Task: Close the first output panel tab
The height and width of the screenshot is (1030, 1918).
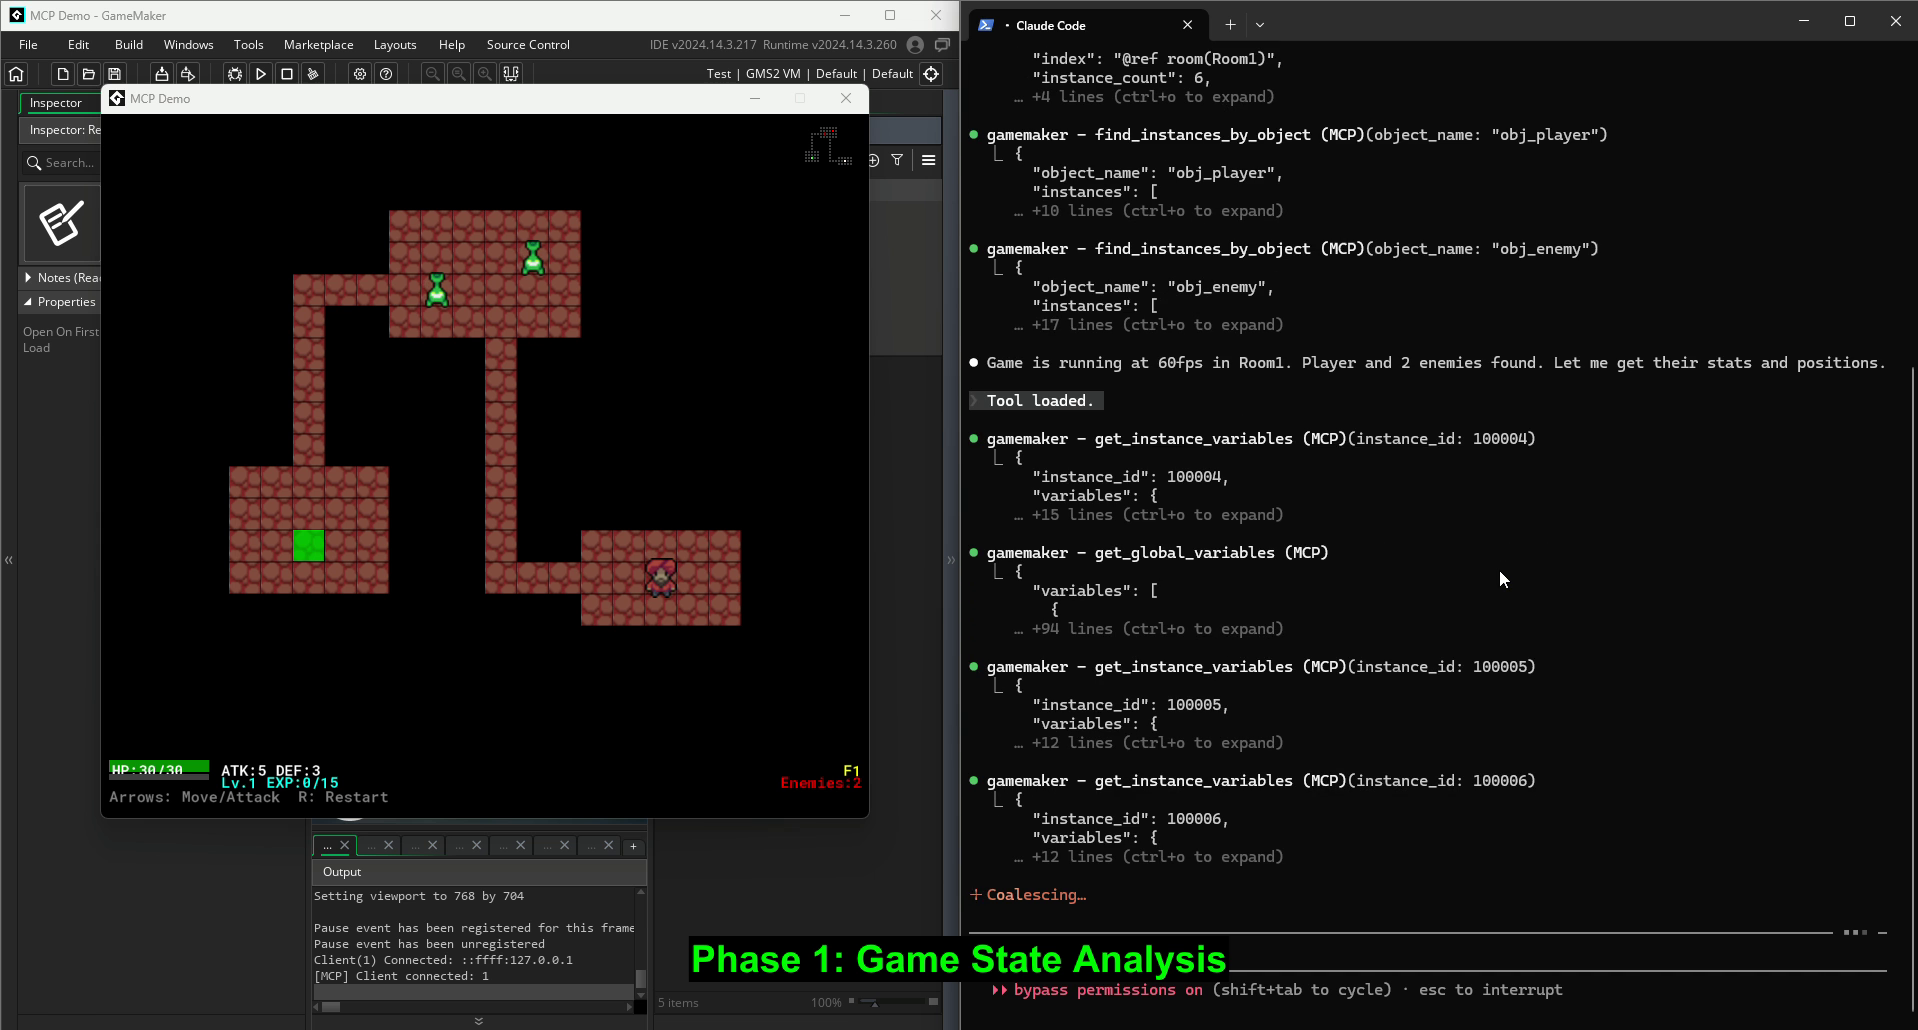Action: point(345,846)
